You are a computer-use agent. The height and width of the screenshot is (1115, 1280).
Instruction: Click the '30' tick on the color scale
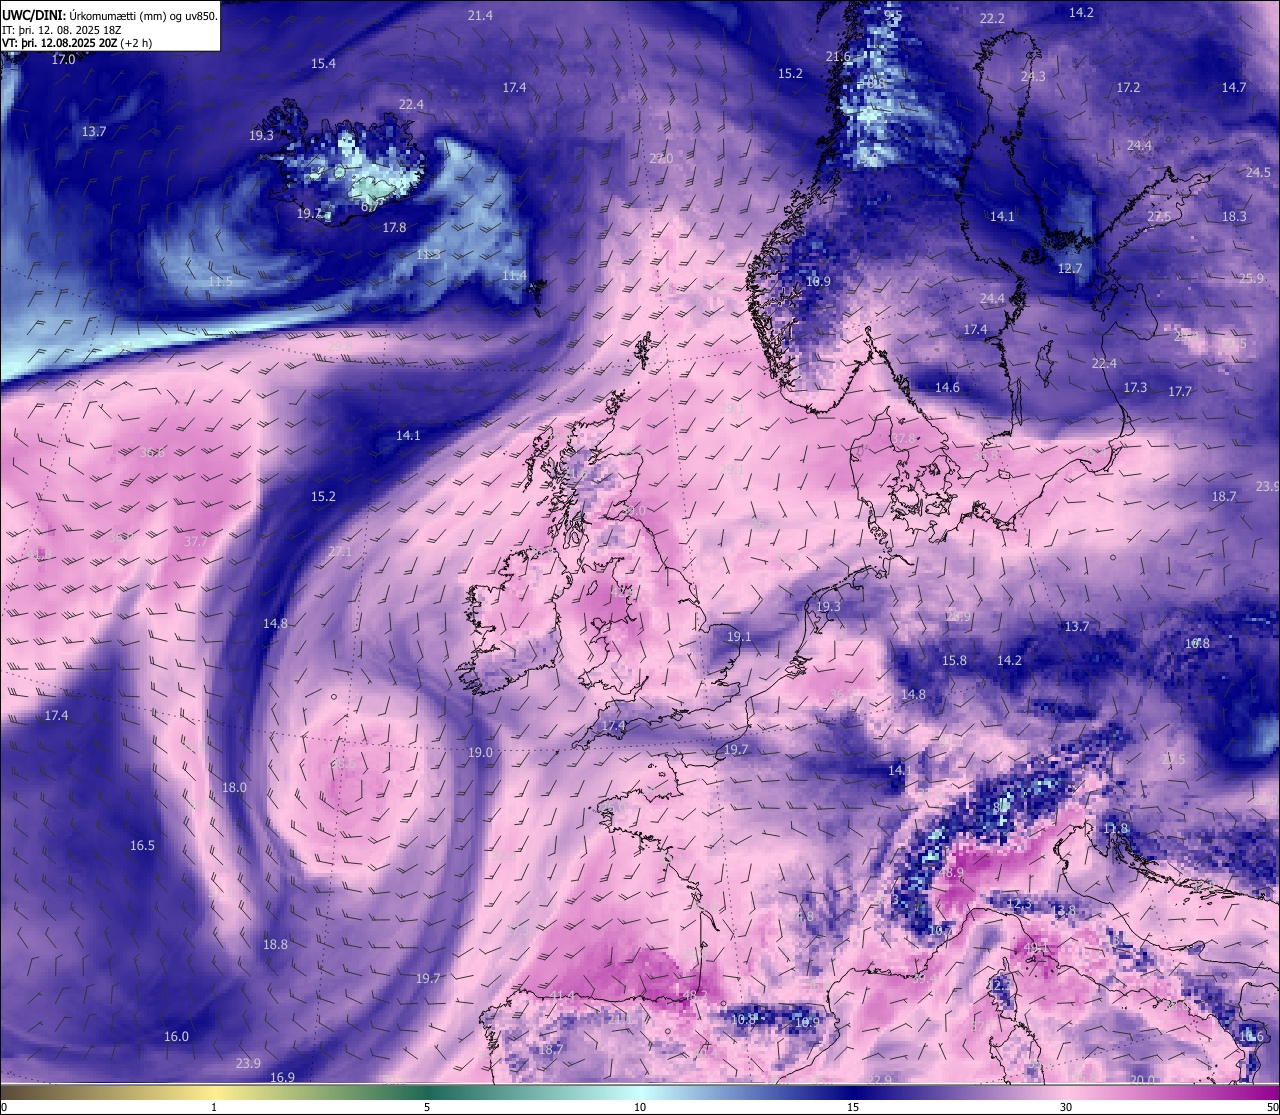tap(1066, 1107)
